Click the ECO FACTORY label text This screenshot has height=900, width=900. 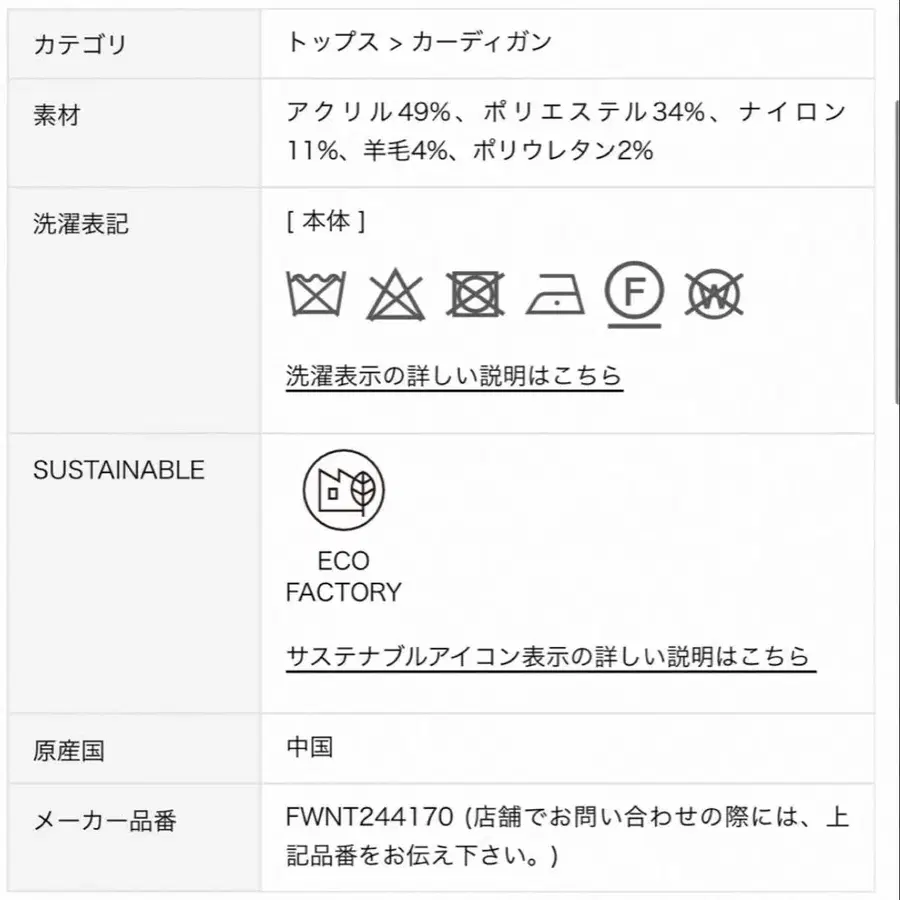[x=343, y=577]
